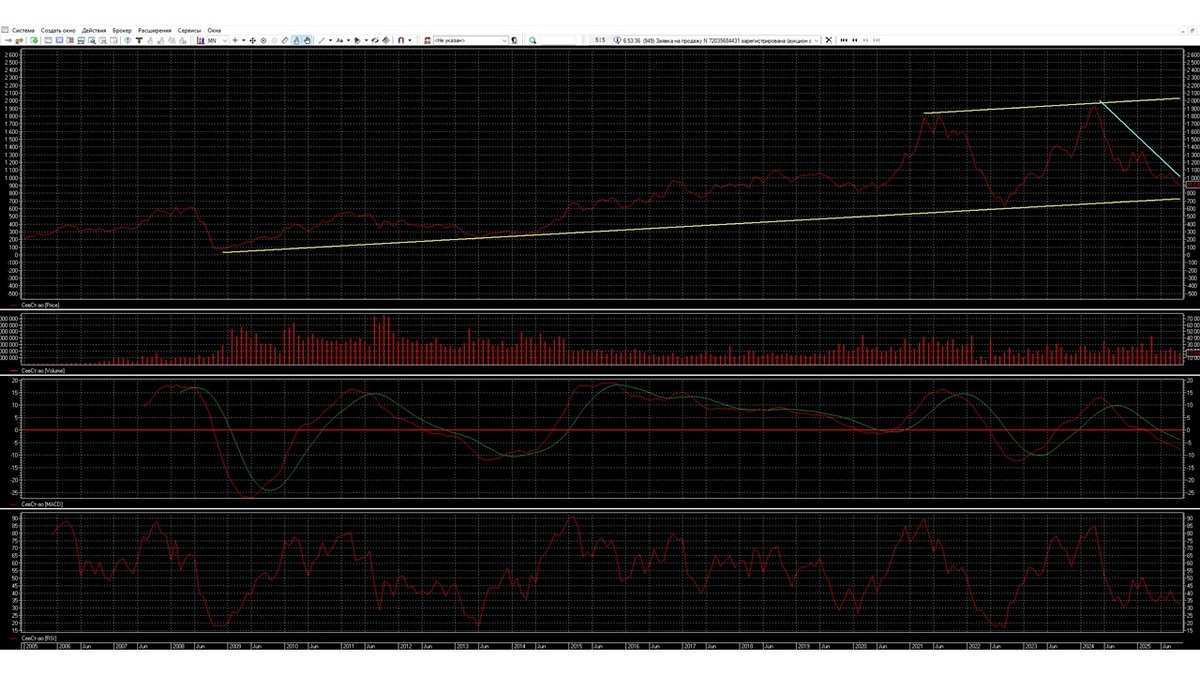Click the icon right after client code combo
1200x675 pixels.
(x=513, y=40)
